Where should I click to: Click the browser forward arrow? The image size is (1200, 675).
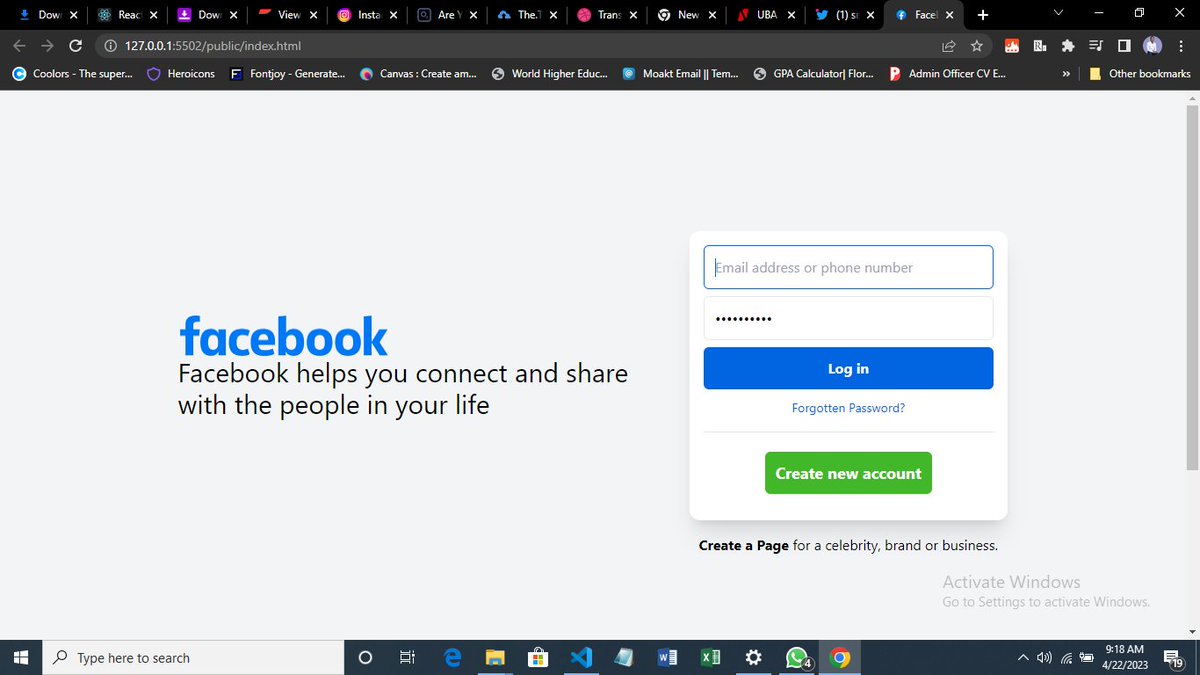point(47,46)
